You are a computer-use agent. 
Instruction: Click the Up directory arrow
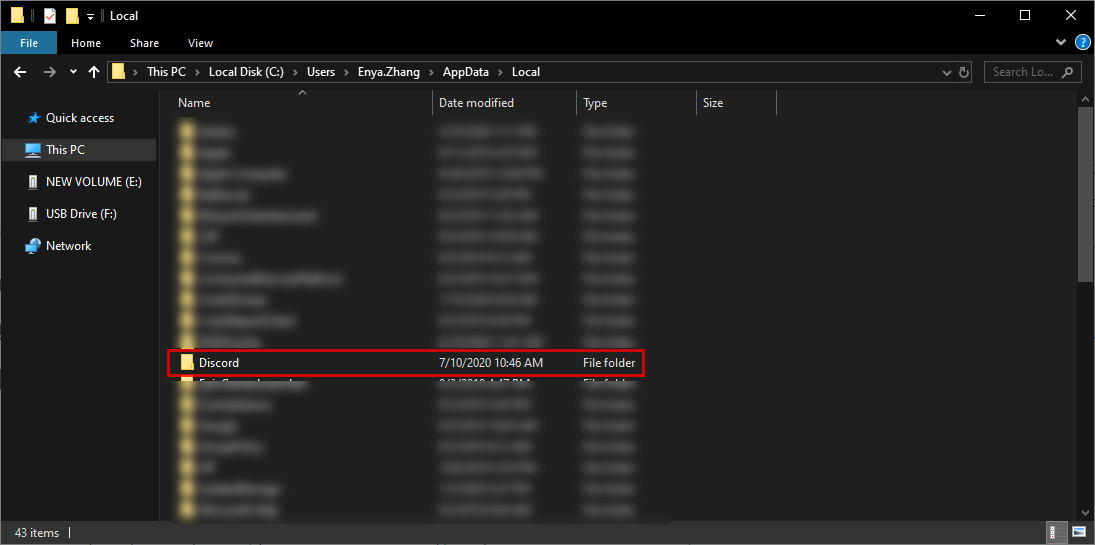[94, 72]
